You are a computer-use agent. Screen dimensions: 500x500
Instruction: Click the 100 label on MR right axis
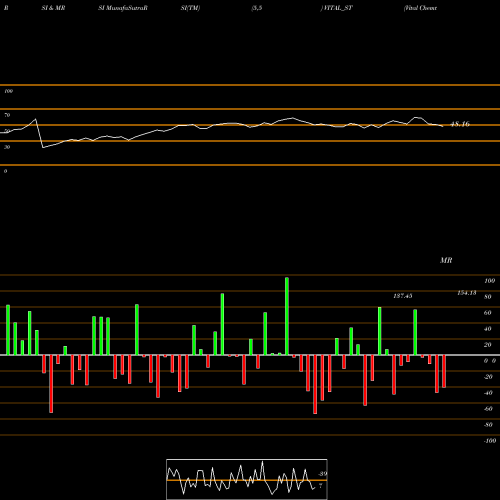coord(489,281)
